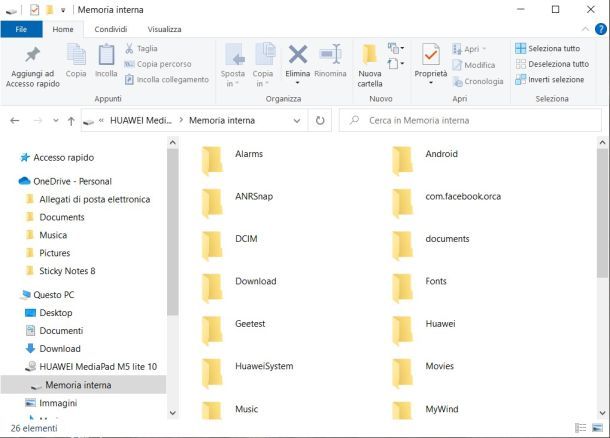Select the Android folder
Screen dimensions: 610x438
tap(424, 159)
